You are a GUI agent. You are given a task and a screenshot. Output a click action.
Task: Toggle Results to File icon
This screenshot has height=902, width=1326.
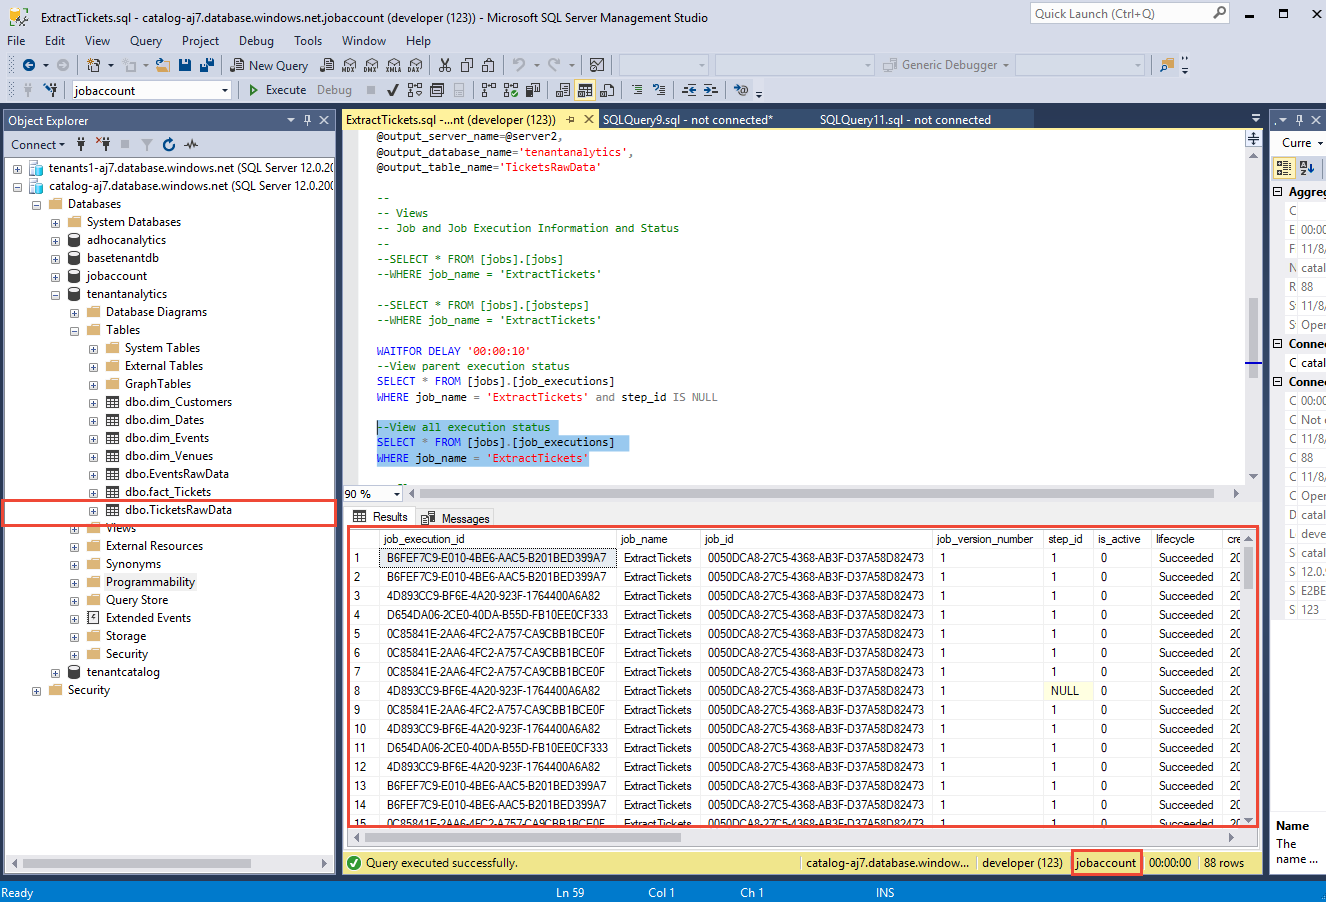coord(607,90)
